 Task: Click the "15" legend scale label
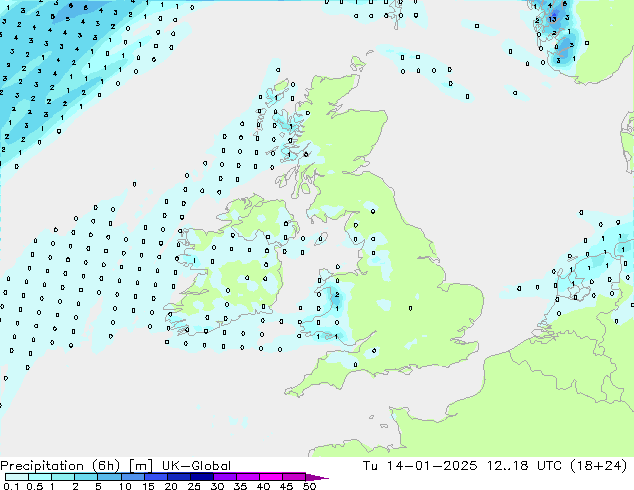point(148,486)
